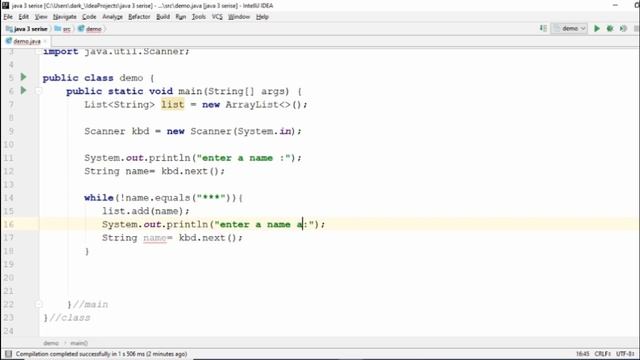Open the line separator CRLF selector
The image size is (640, 360).
point(603,354)
